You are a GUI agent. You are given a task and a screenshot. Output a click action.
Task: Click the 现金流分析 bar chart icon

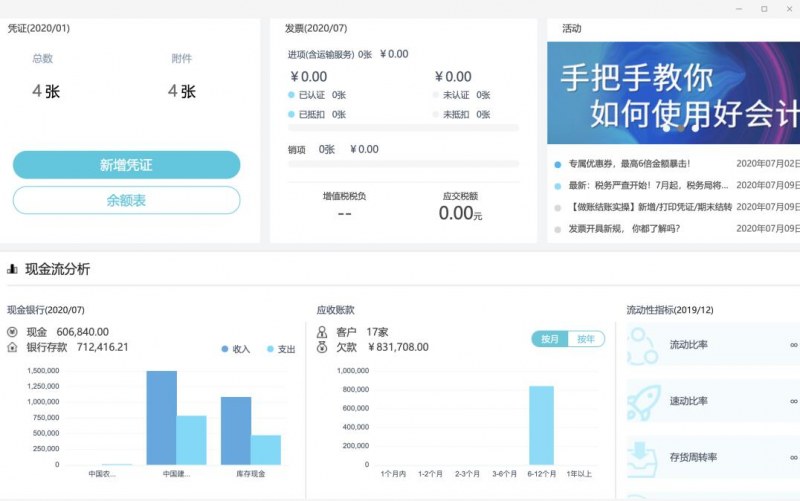[x=12, y=269]
